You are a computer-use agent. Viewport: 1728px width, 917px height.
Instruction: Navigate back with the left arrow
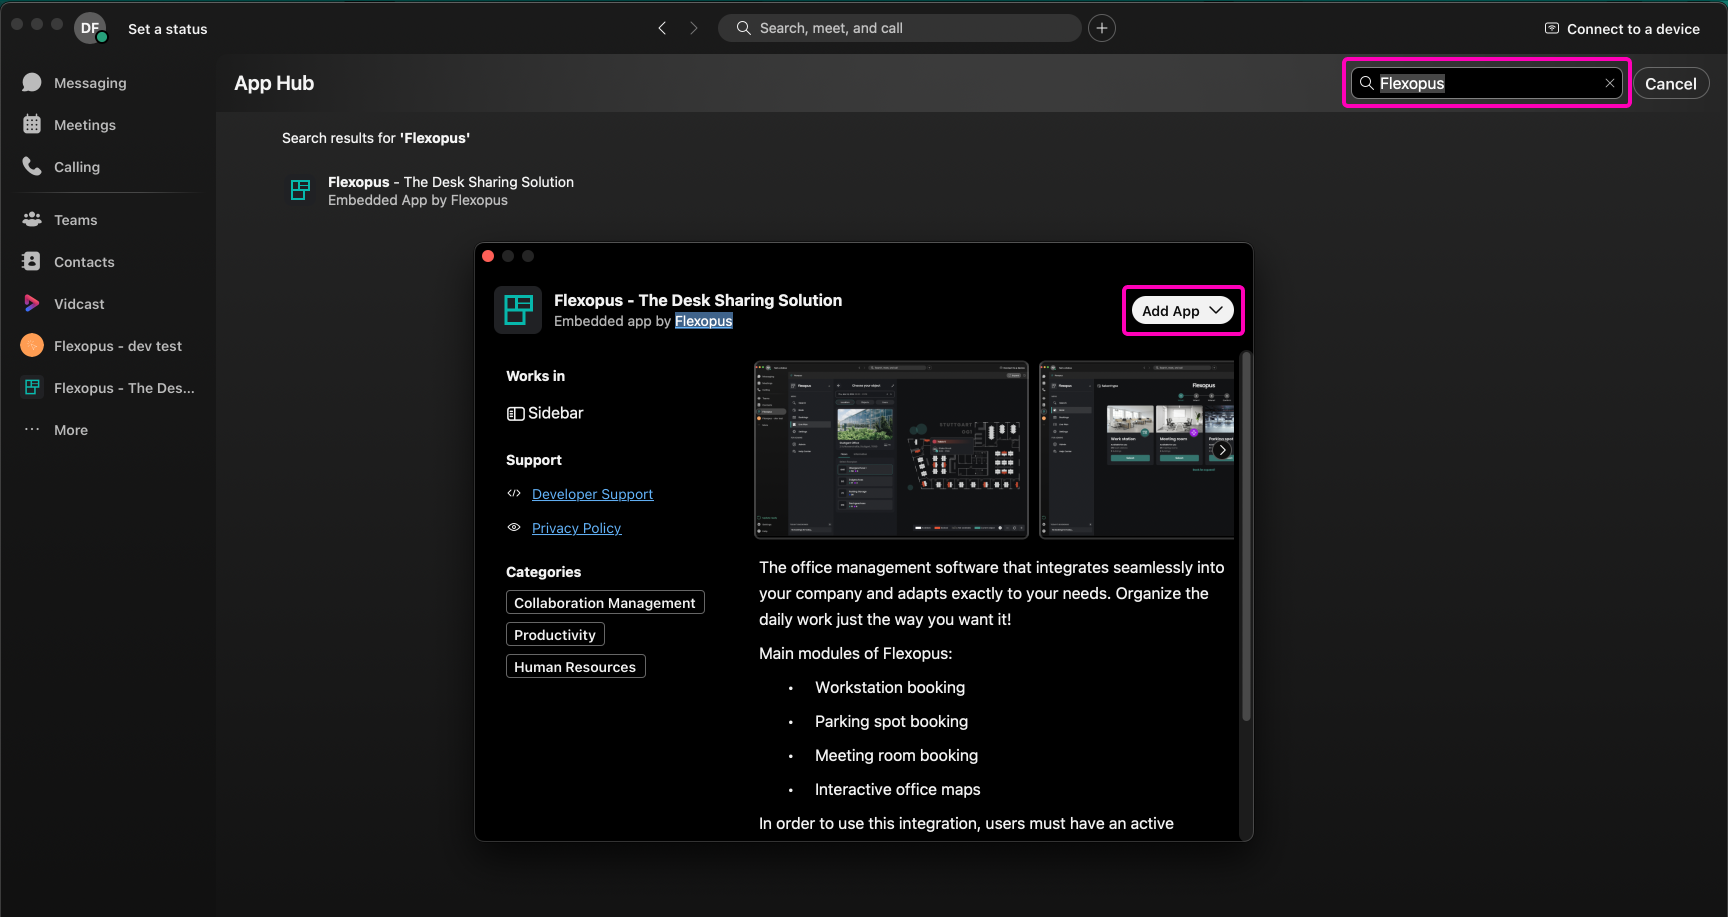[x=662, y=28]
